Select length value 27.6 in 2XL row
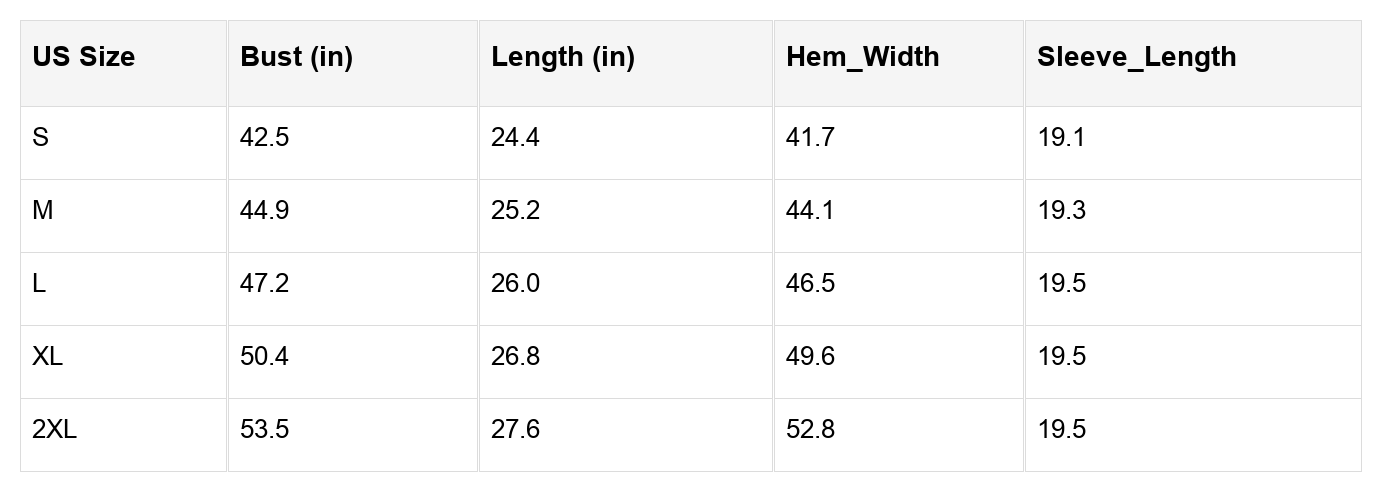The height and width of the screenshot is (491, 1381). 515,430
